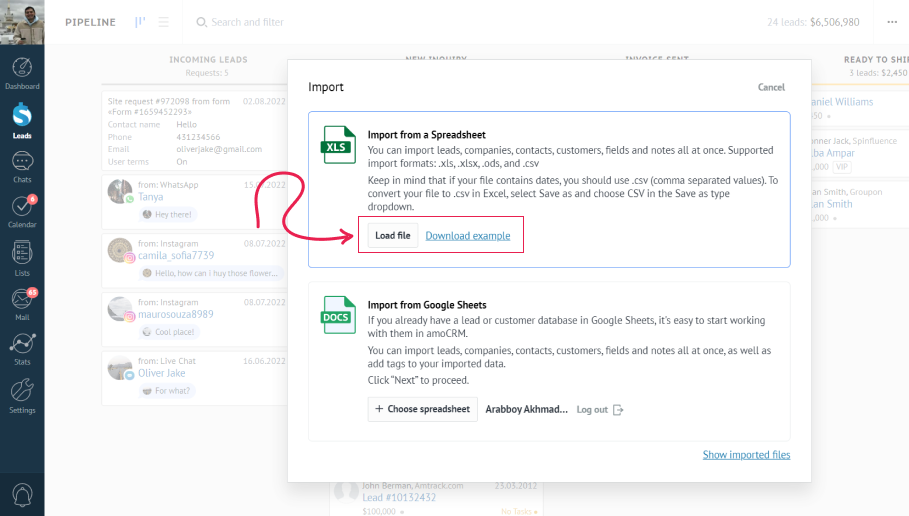
Task: Open the Daniel Williams lead
Action: click(x=842, y=101)
